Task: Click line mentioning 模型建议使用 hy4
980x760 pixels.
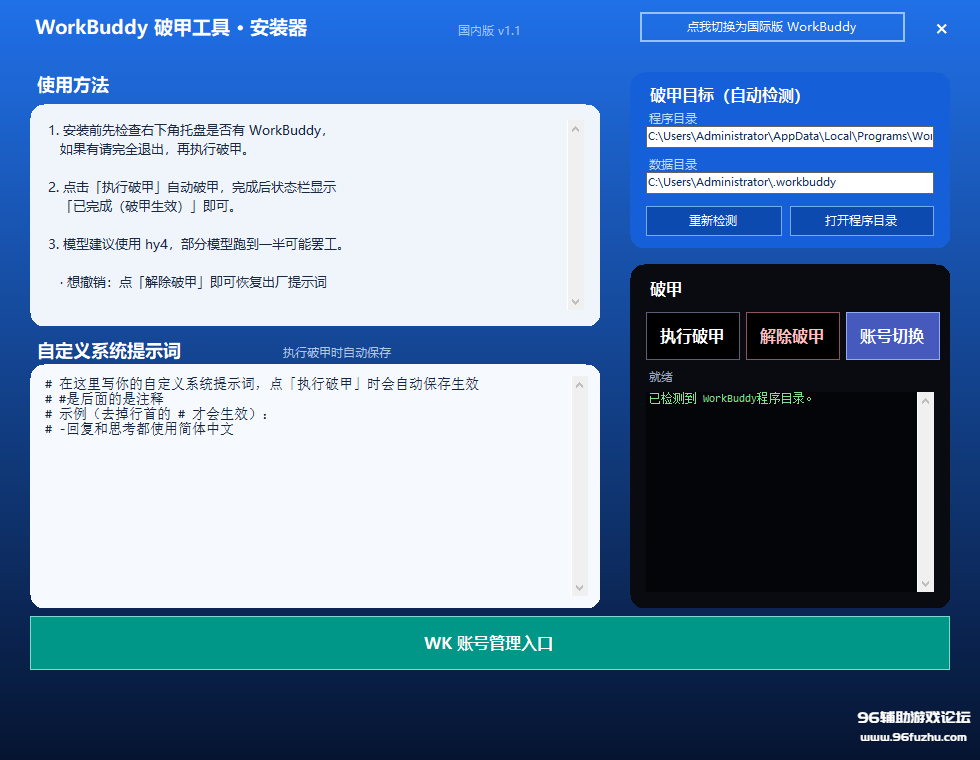Action: [x=196, y=244]
